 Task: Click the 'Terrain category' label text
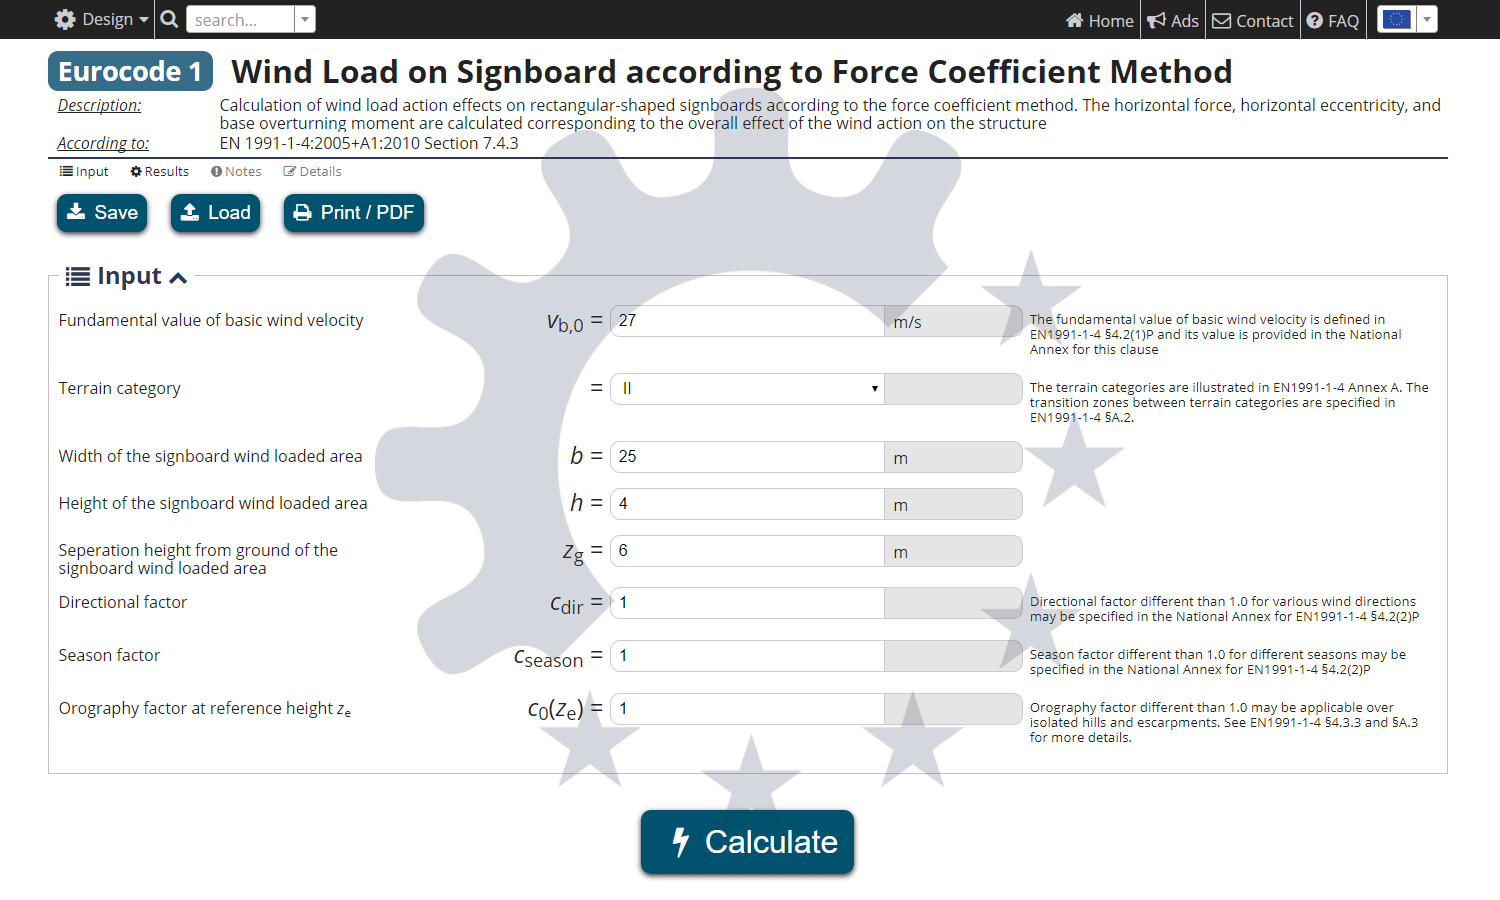(120, 388)
